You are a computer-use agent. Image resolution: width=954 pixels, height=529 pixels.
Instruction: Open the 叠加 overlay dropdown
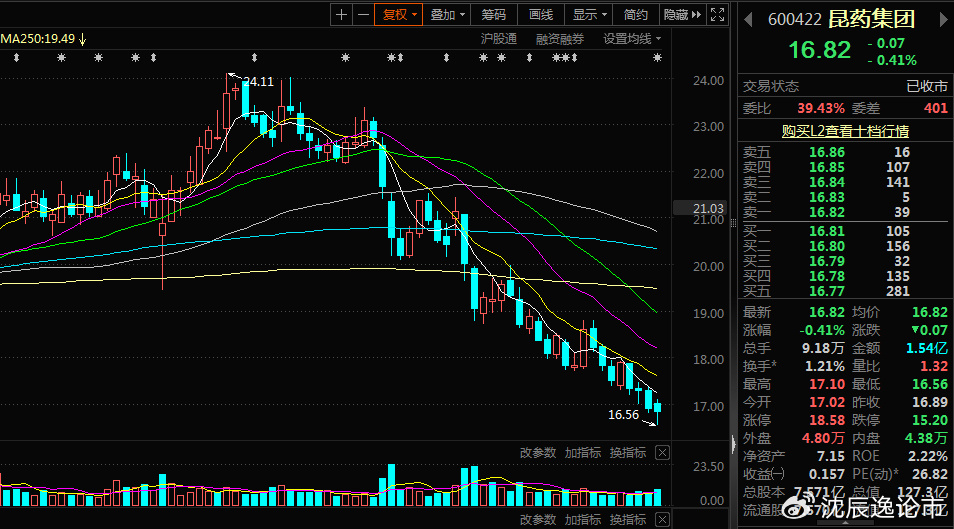(x=447, y=15)
